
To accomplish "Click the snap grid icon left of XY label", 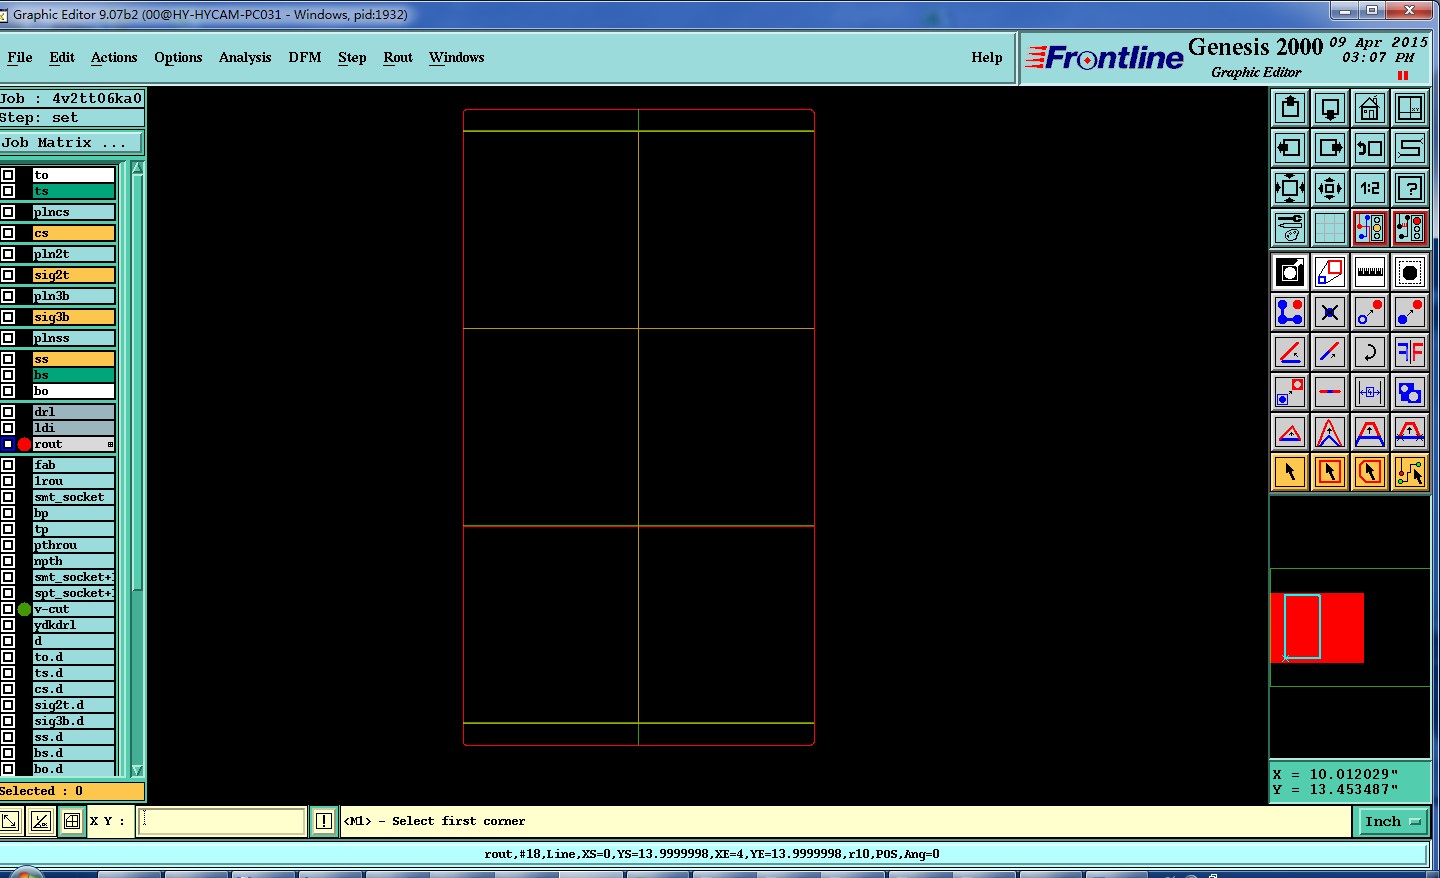I will [x=72, y=821].
